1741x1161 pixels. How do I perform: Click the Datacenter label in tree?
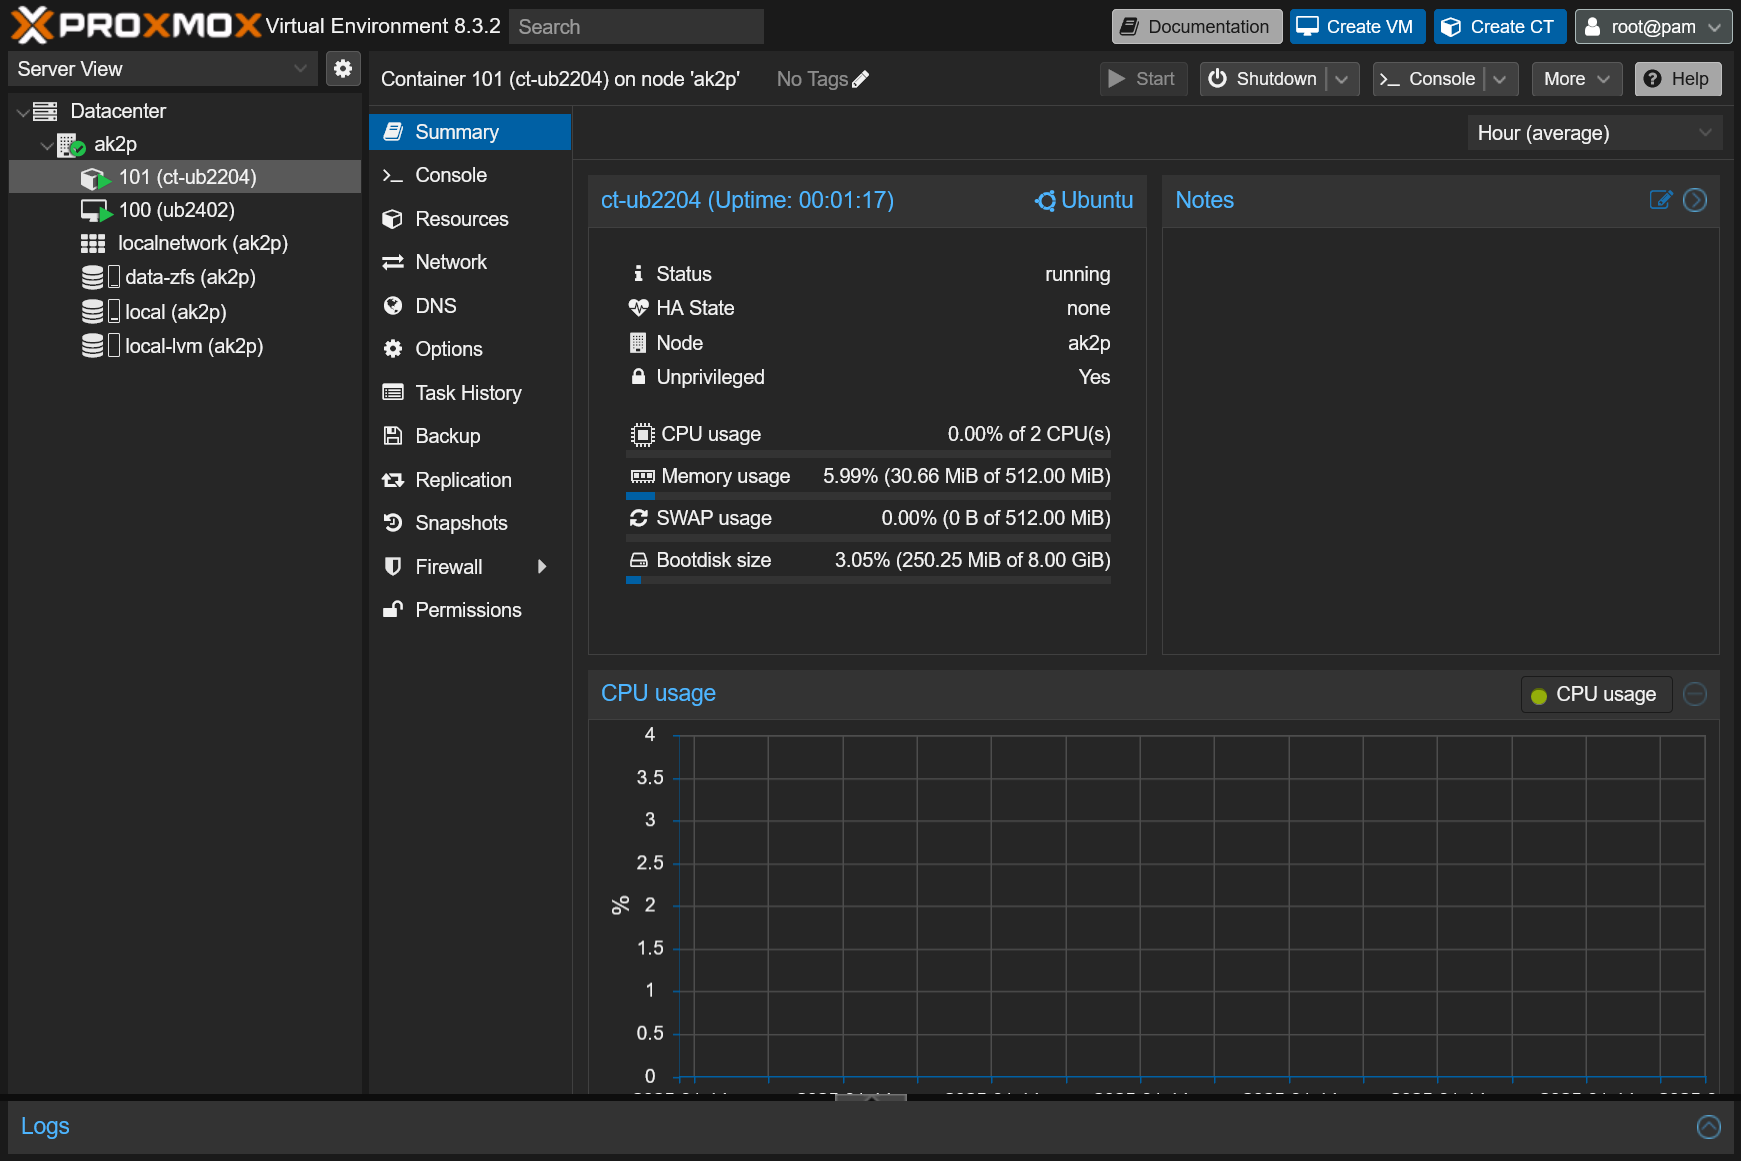coord(118,111)
